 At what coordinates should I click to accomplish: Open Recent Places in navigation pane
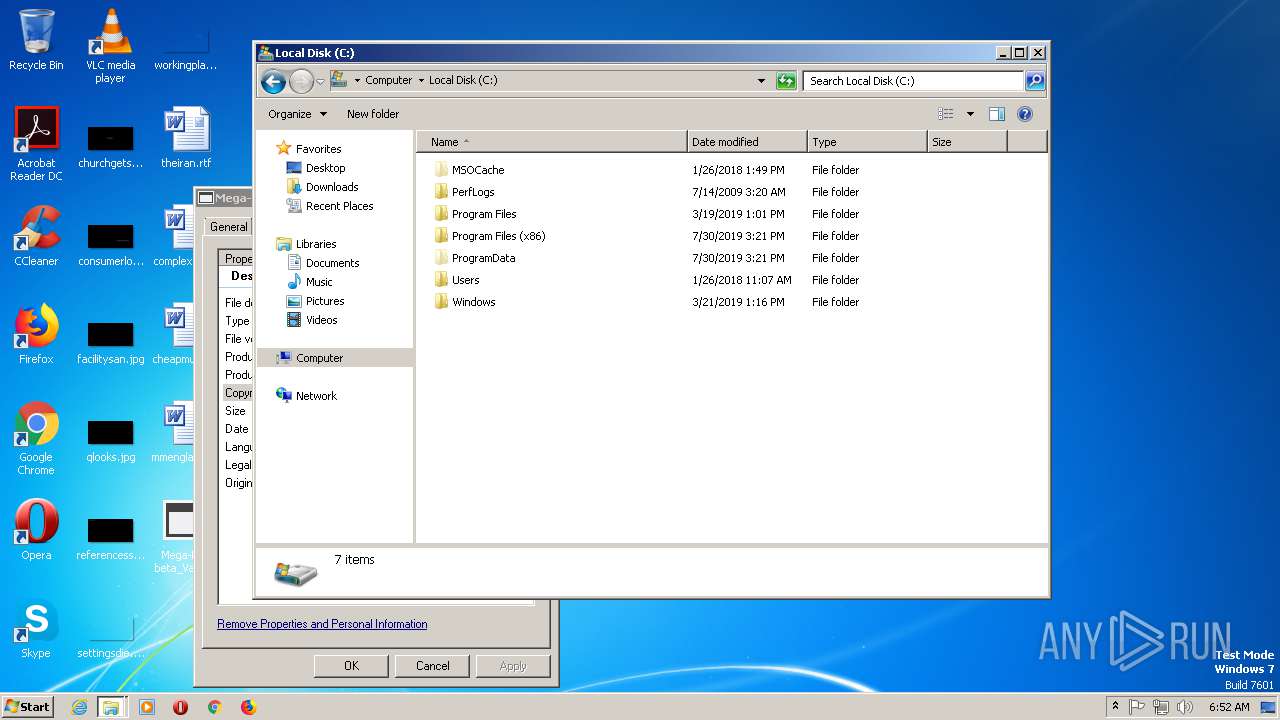(x=339, y=206)
